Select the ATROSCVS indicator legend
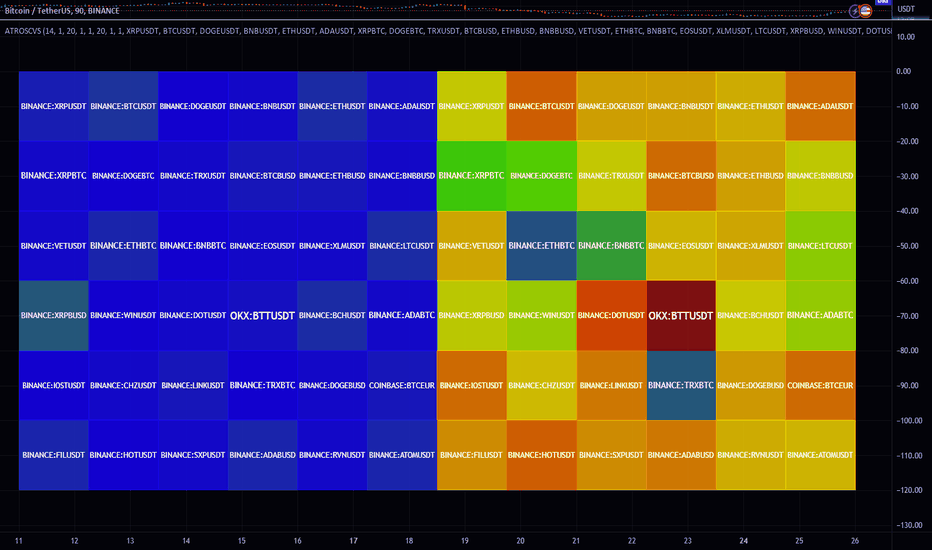 [447, 30]
